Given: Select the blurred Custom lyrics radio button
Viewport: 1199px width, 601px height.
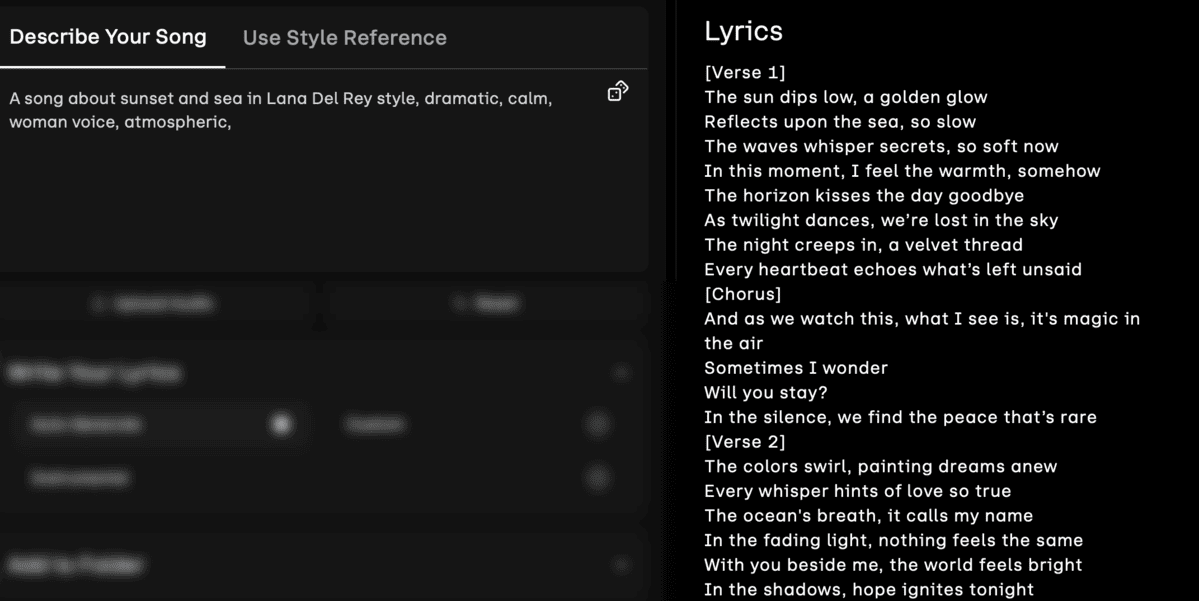Looking at the screenshot, I should (x=598, y=424).
